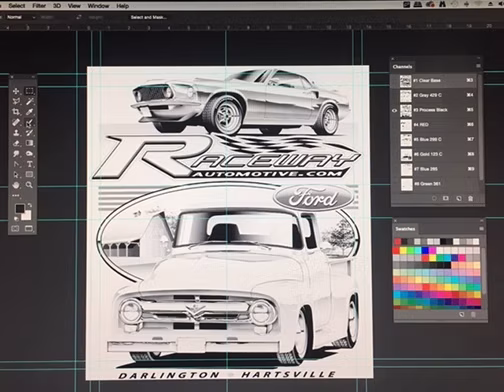504x392 pixels.
Task: Swap width and height in options bar
Action: 79,17
